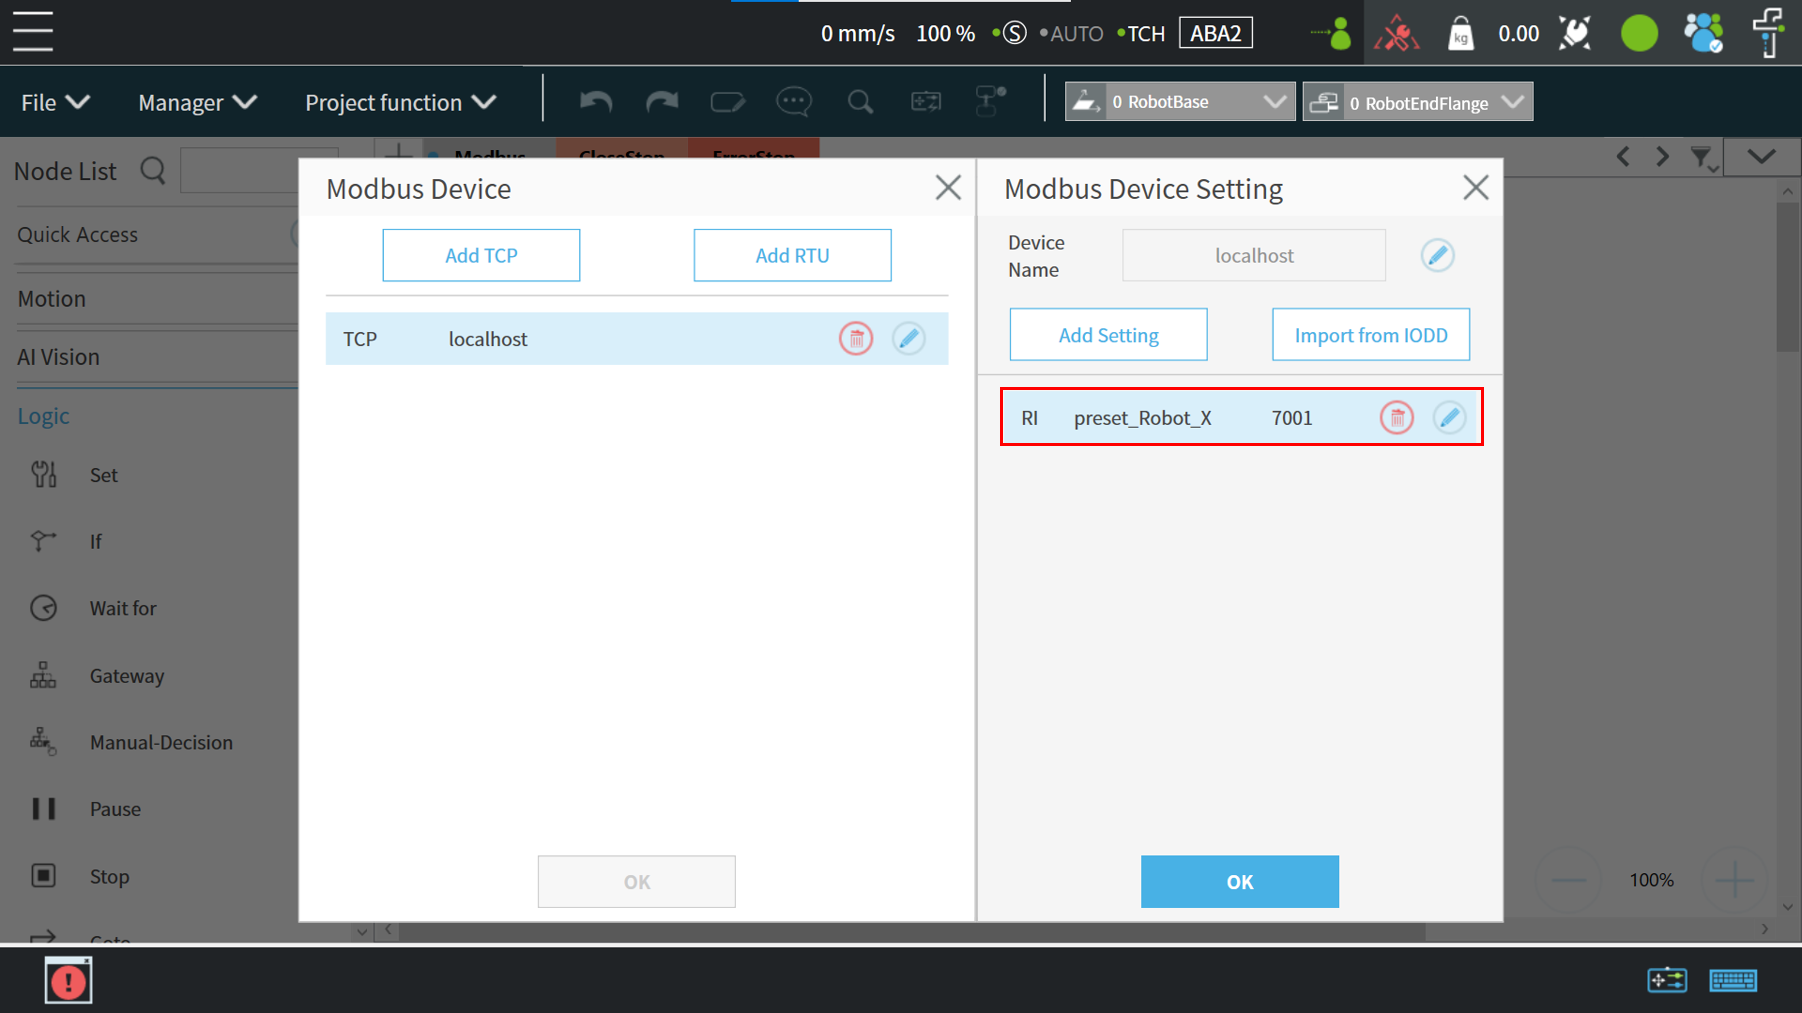Image resolution: width=1802 pixels, height=1013 pixels.
Task: Open the on-screen keyboard icon
Action: point(1732,980)
